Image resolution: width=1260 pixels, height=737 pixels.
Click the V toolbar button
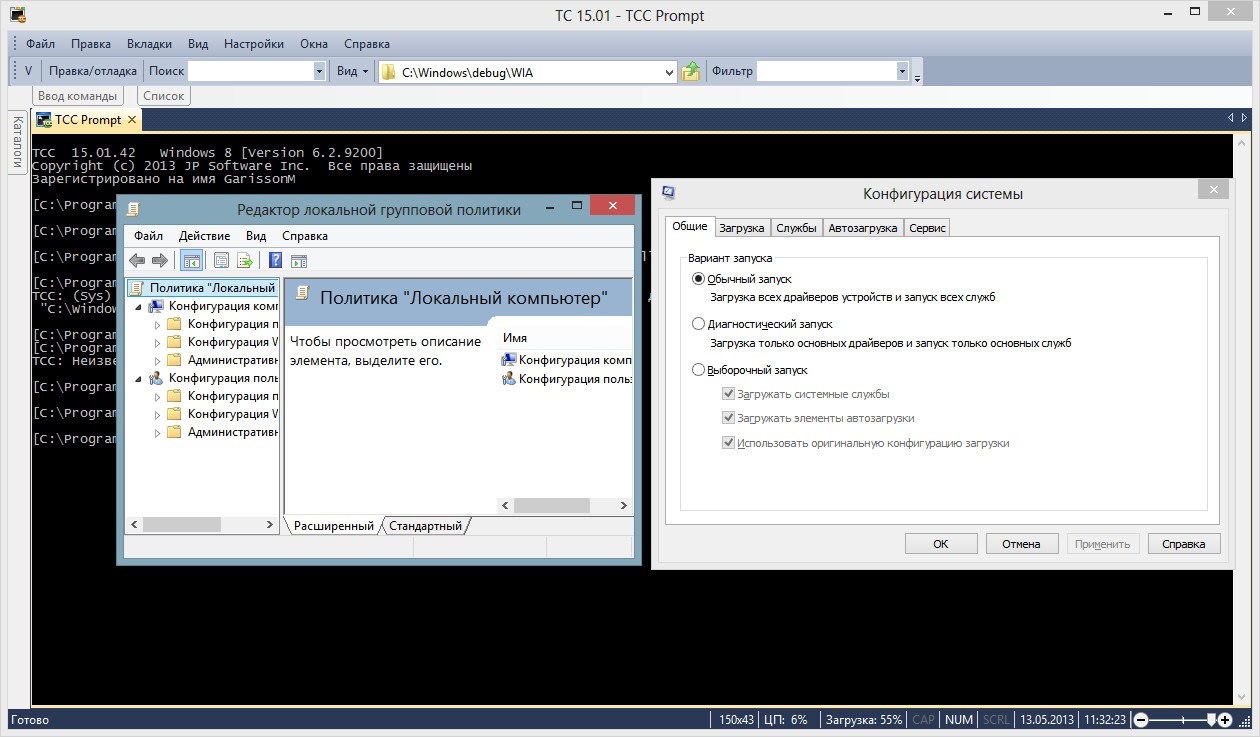(x=28, y=71)
